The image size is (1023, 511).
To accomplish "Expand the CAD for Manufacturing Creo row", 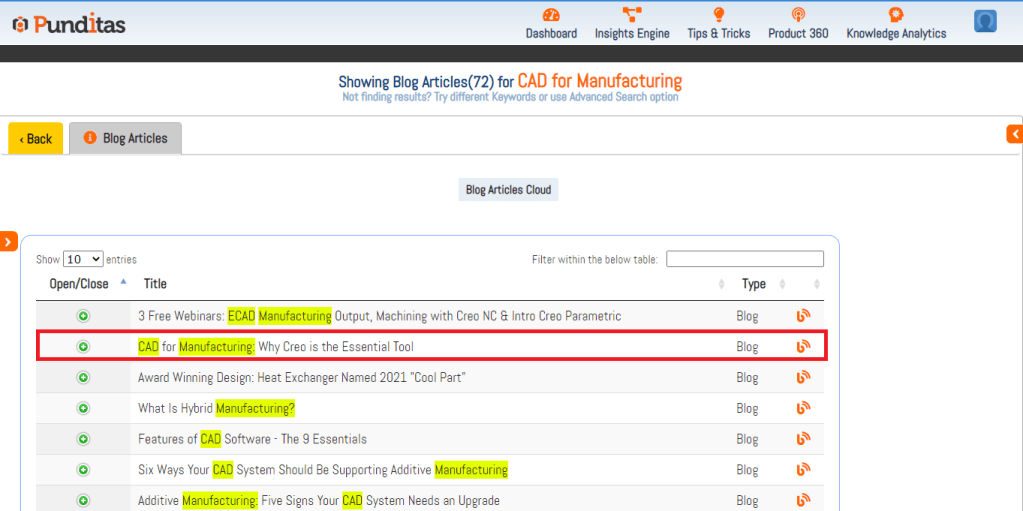I will tap(83, 347).
